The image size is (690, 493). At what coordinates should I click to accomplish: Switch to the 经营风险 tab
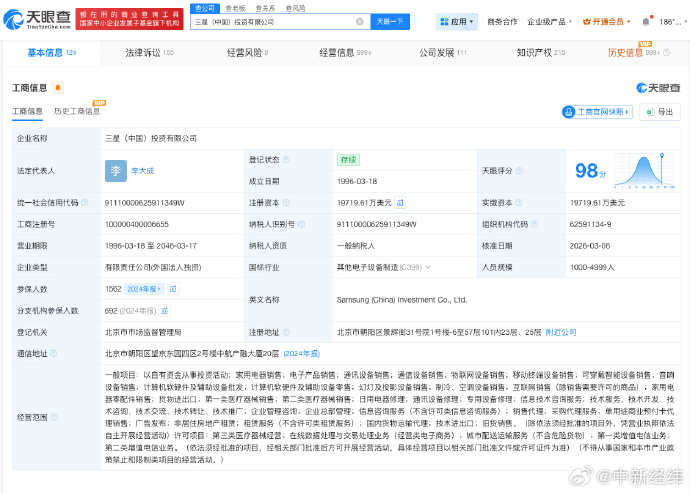pos(247,53)
